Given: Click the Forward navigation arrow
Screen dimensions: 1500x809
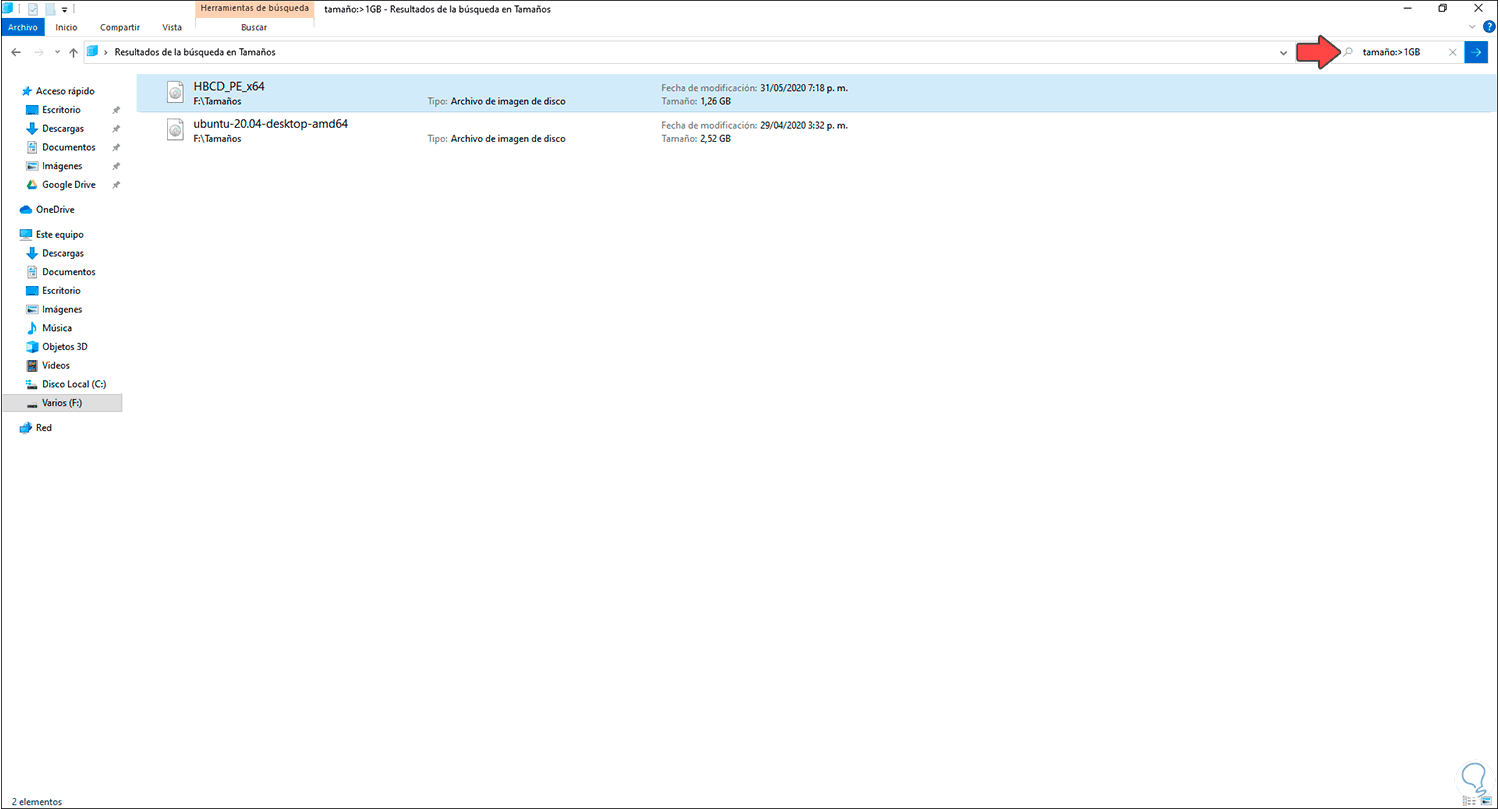Looking at the screenshot, I should [39, 52].
